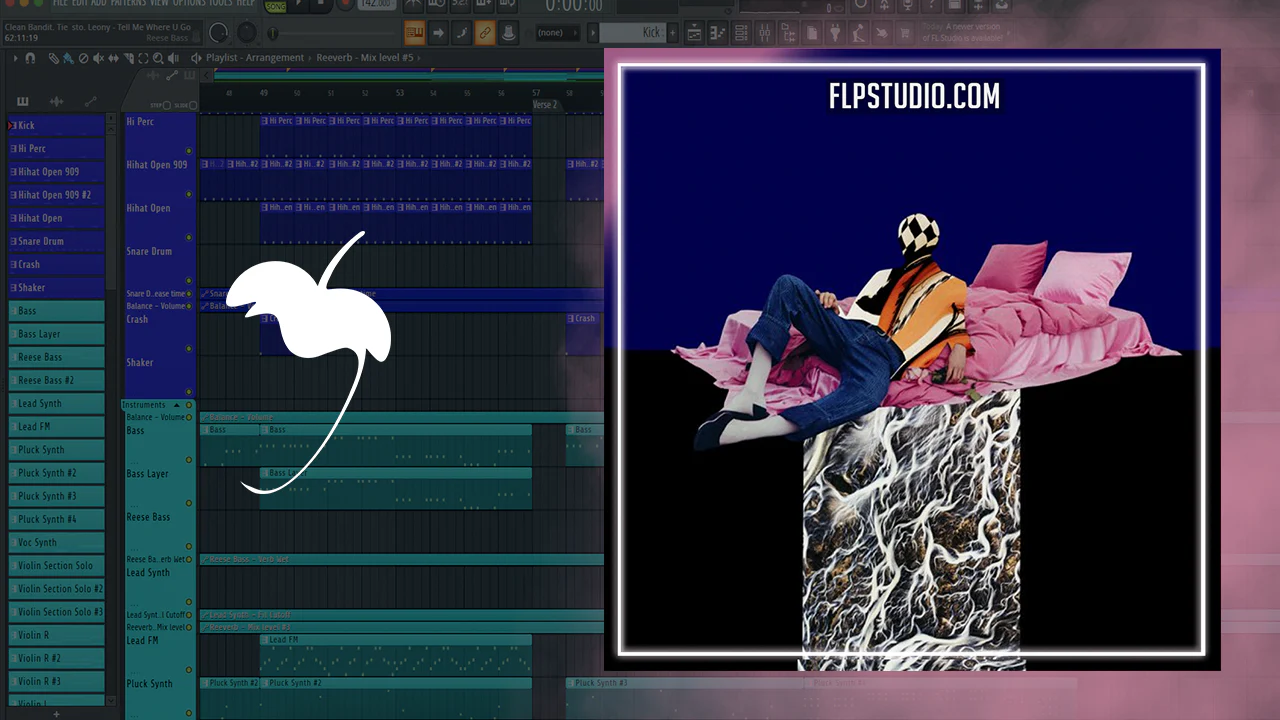
Task: Select the Zoom magnifier tool in playlist toolbar
Action: 158,58
